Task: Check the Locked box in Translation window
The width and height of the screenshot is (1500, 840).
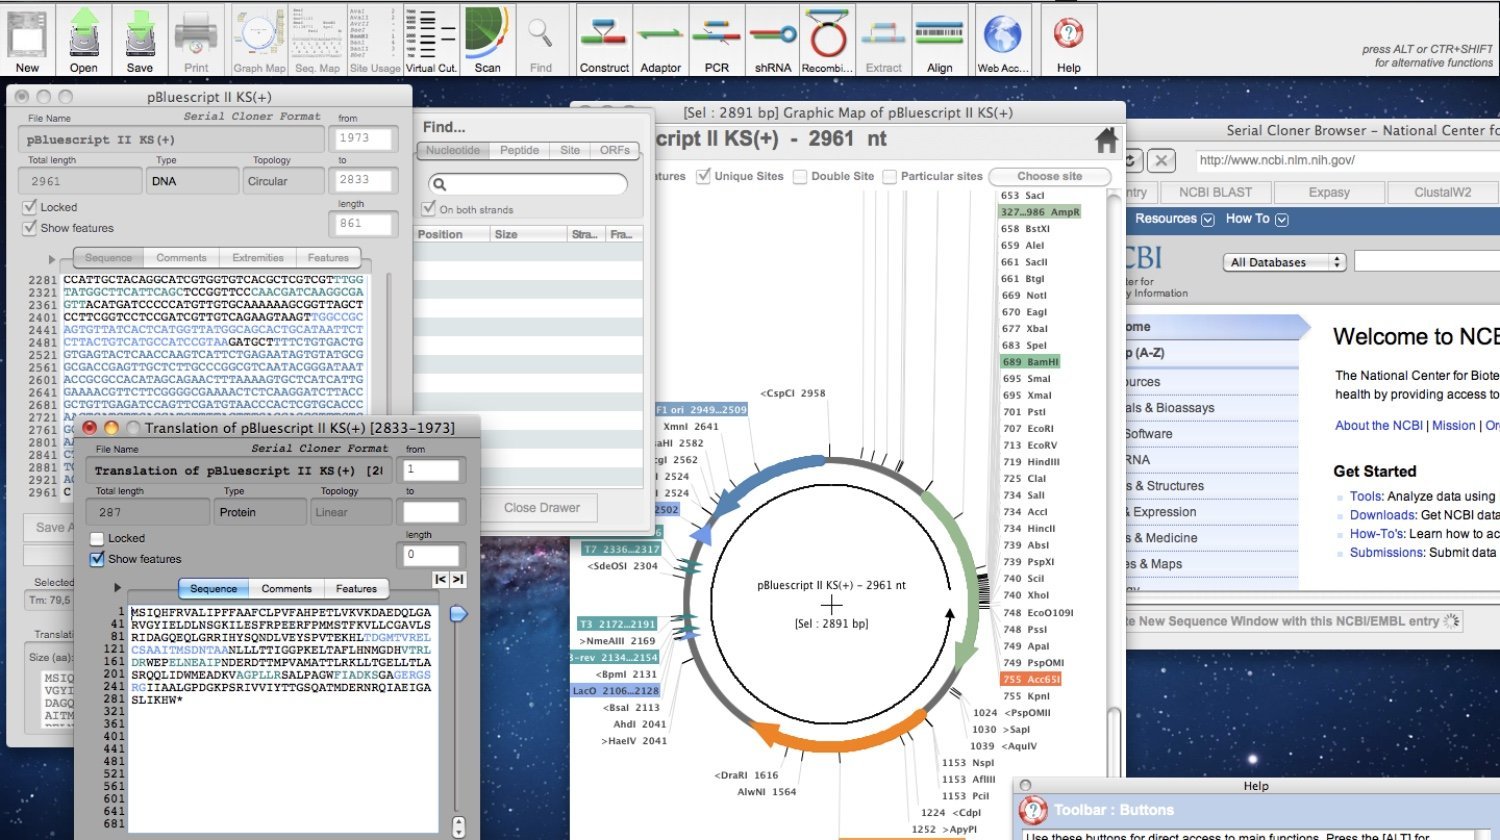Action: (x=97, y=538)
